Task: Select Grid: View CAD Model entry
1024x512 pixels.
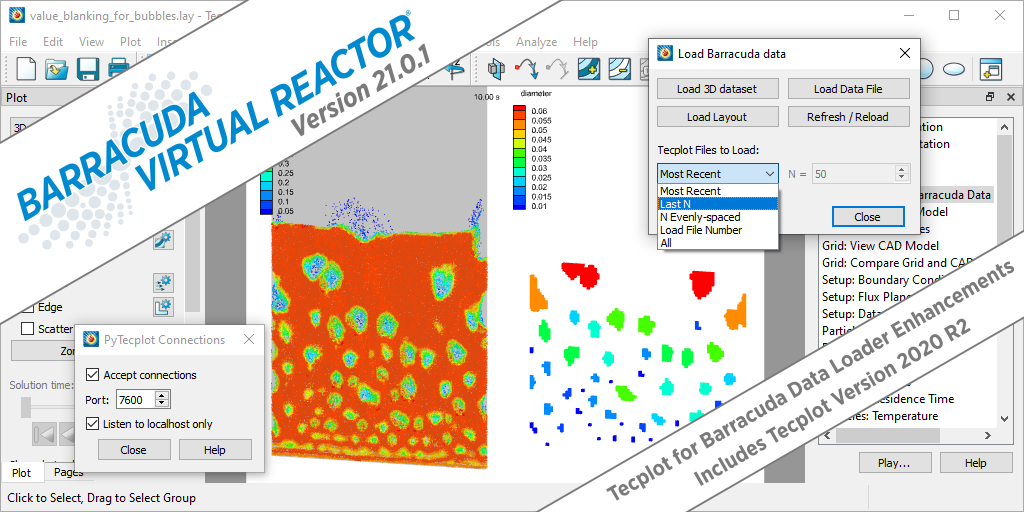Action: pos(881,246)
